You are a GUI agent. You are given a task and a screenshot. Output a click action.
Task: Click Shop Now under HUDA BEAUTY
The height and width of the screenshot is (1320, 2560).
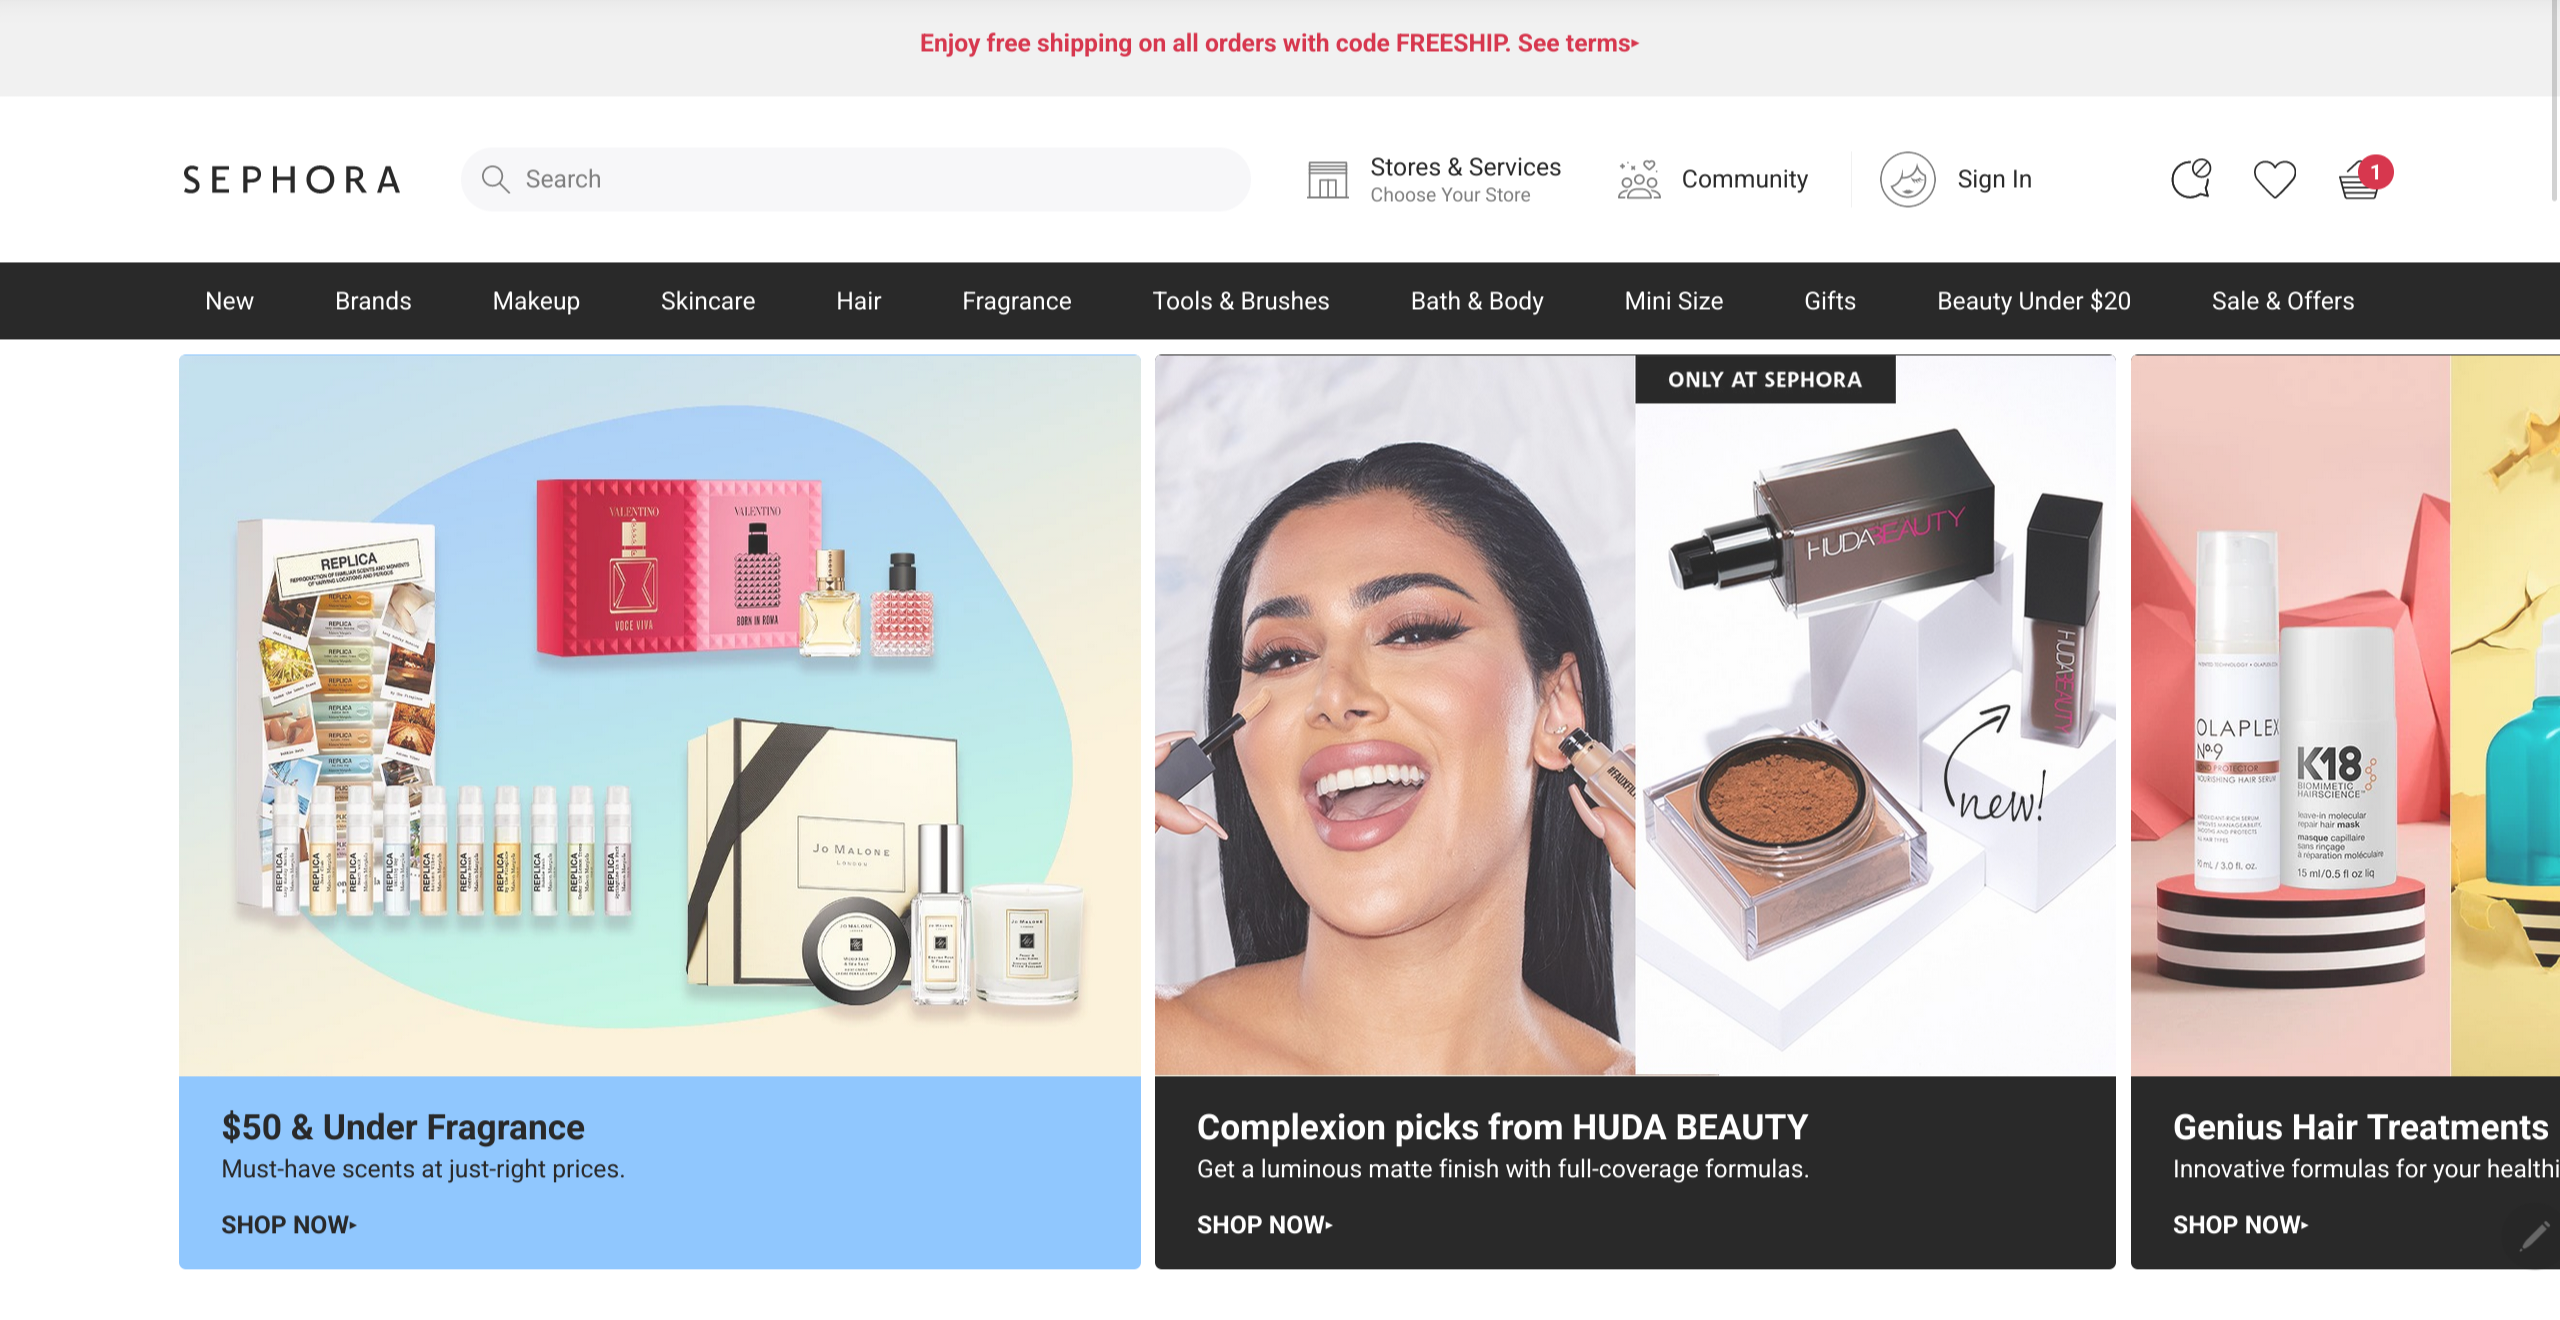(x=1265, y=1225)
